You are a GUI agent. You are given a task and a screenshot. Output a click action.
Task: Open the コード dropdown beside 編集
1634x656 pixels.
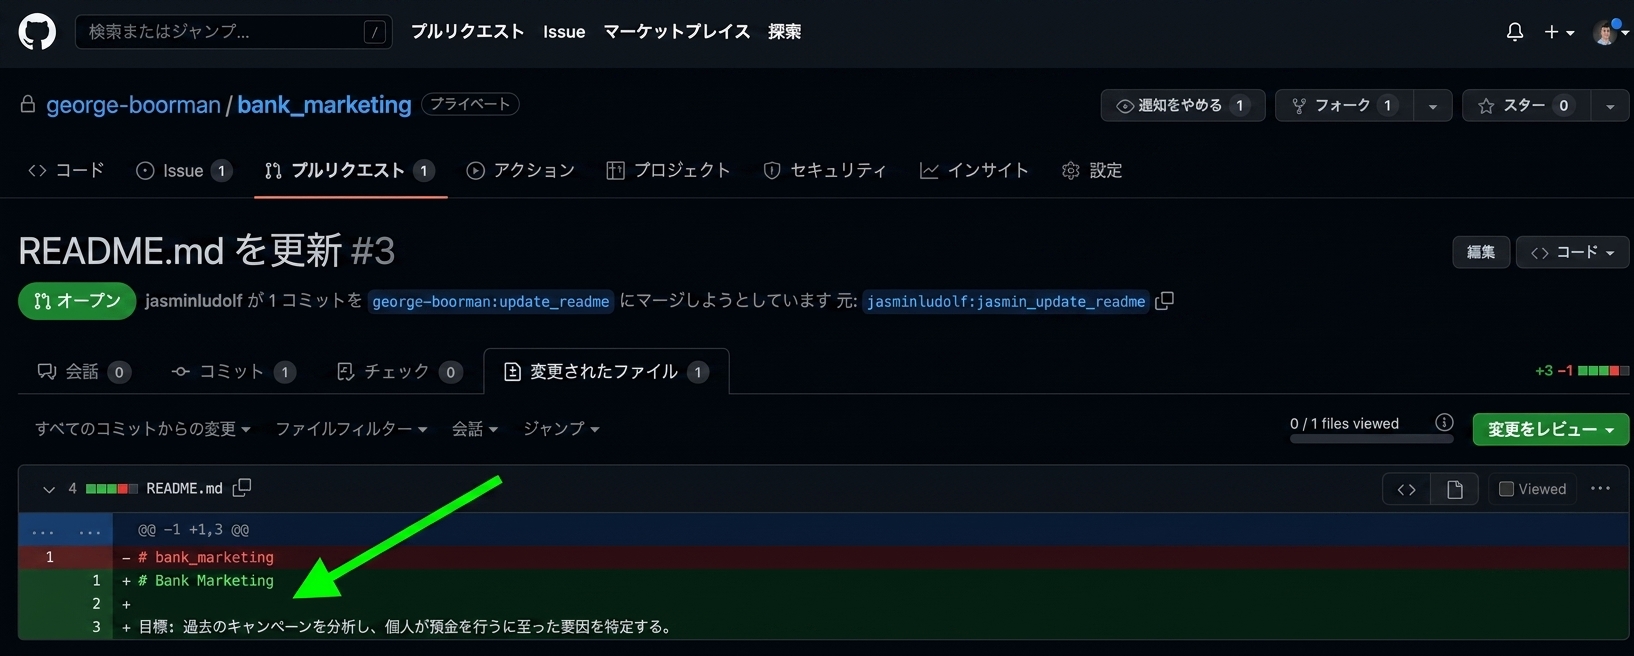pos(1572,252)
